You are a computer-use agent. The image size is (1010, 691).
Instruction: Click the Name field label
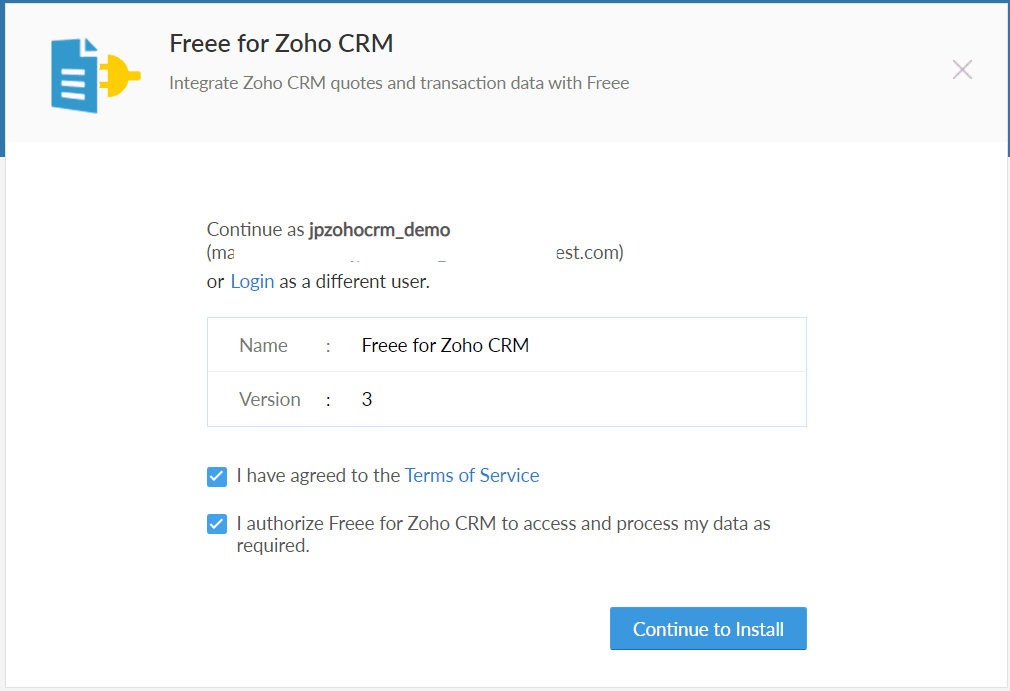263,345
